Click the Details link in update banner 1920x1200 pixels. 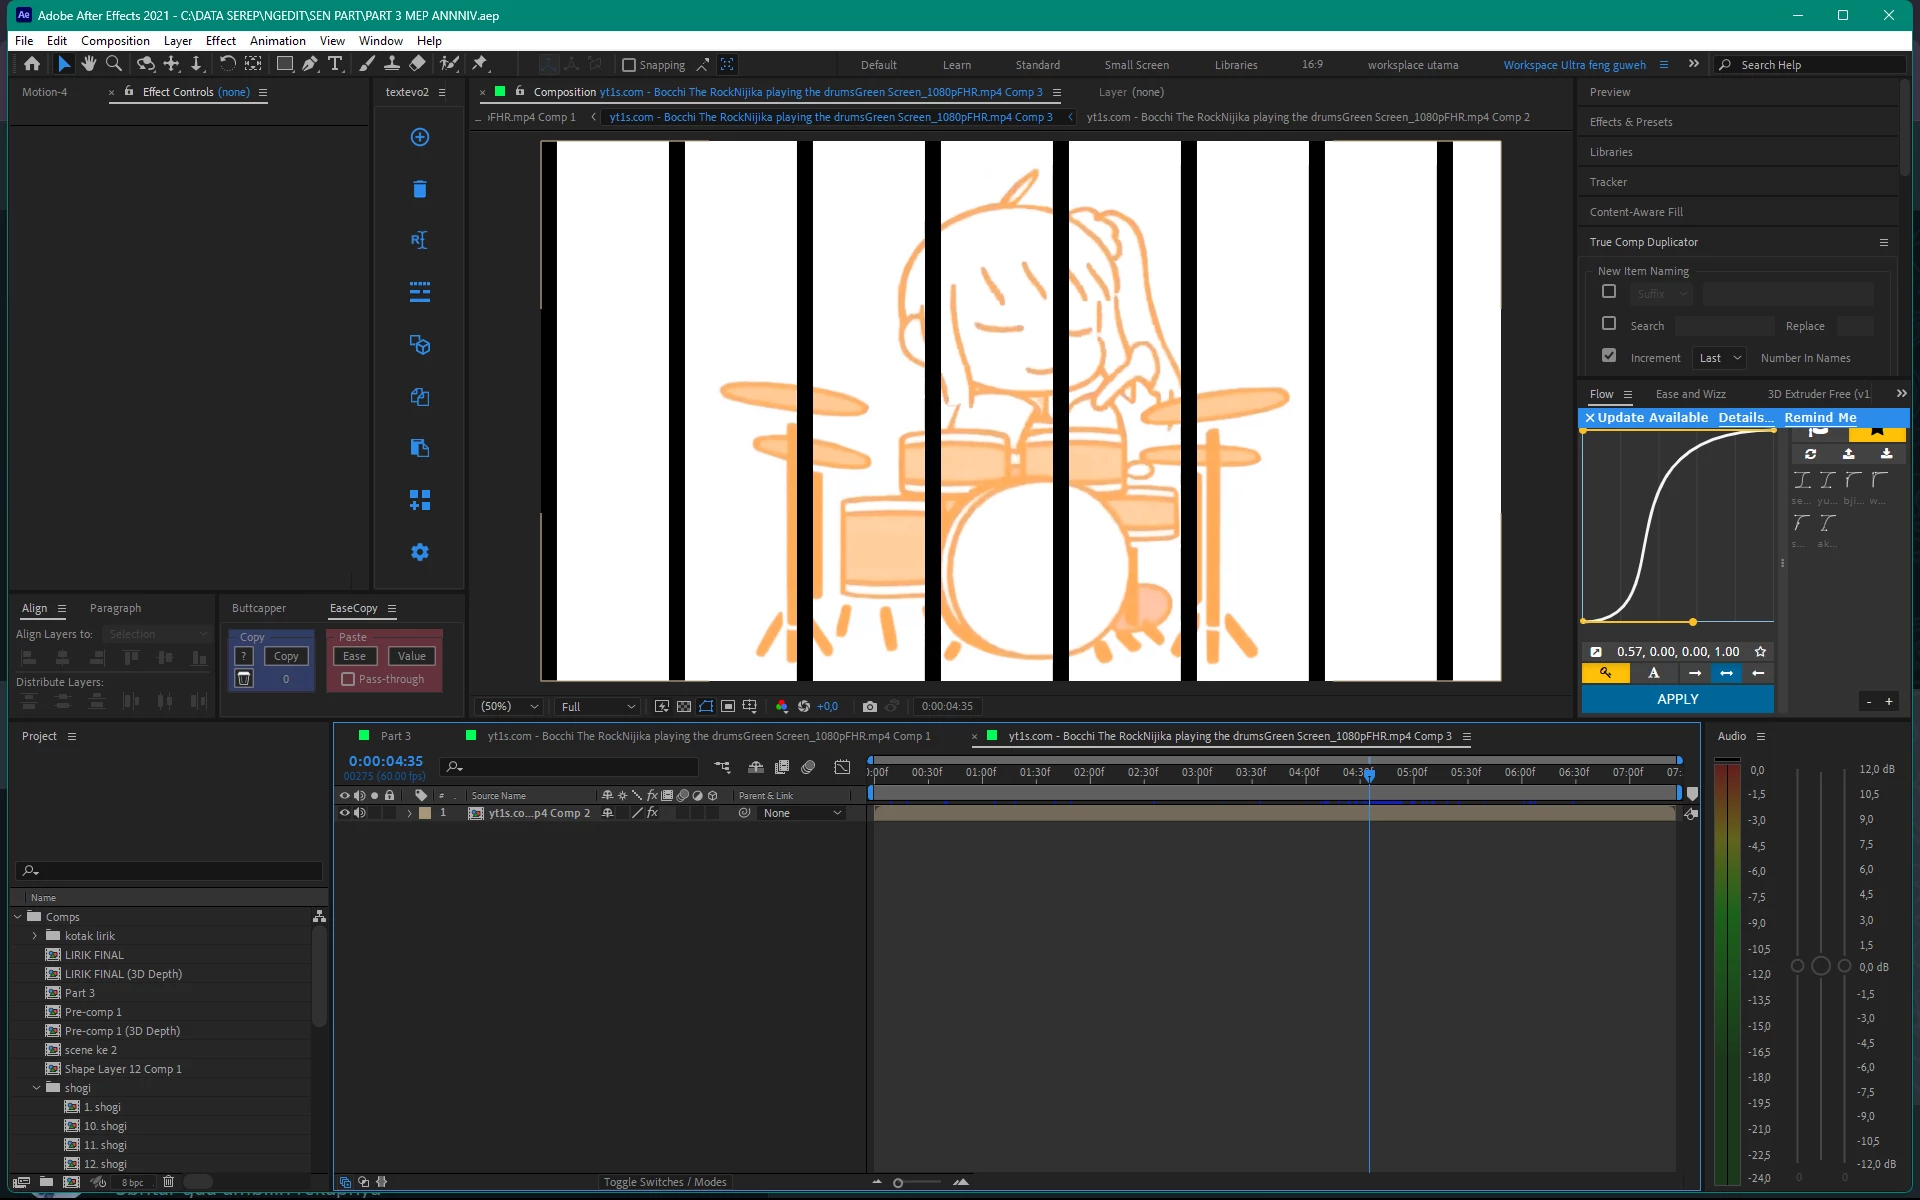[1746, 418]
